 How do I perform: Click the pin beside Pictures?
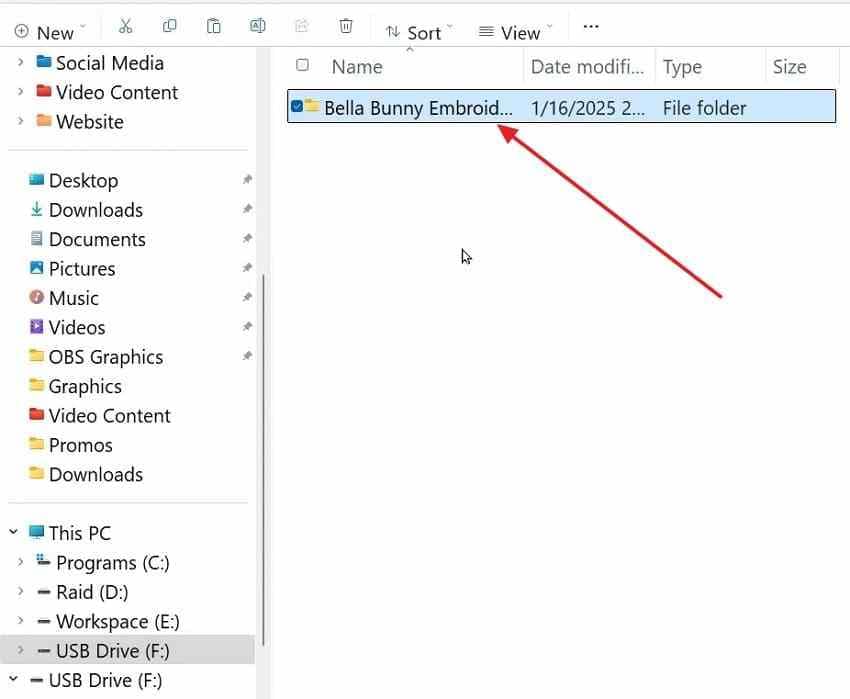pos(247,267)
